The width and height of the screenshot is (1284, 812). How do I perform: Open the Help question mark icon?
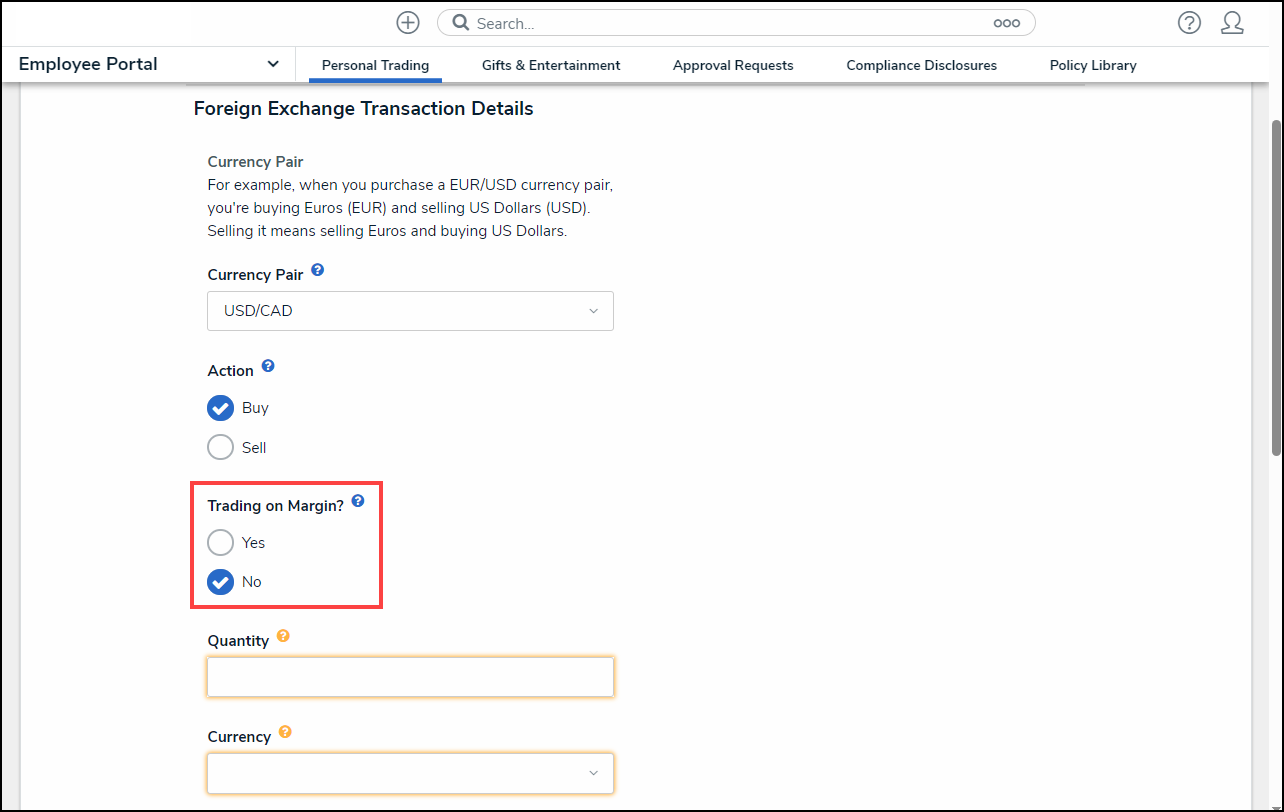coord(1189,23)
